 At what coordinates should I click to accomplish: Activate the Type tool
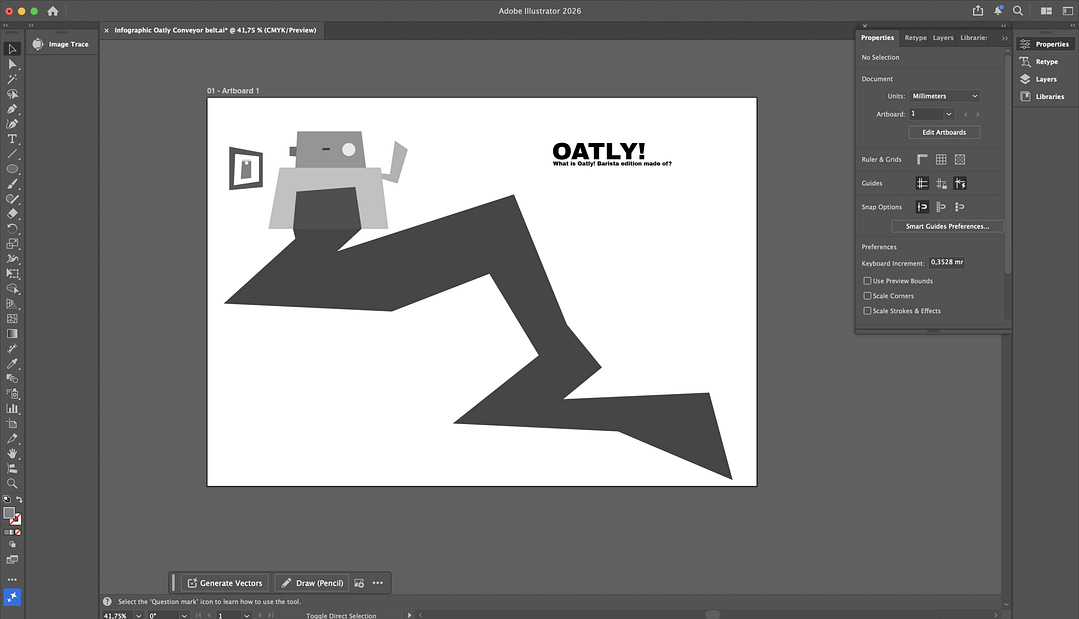(13, 139)
